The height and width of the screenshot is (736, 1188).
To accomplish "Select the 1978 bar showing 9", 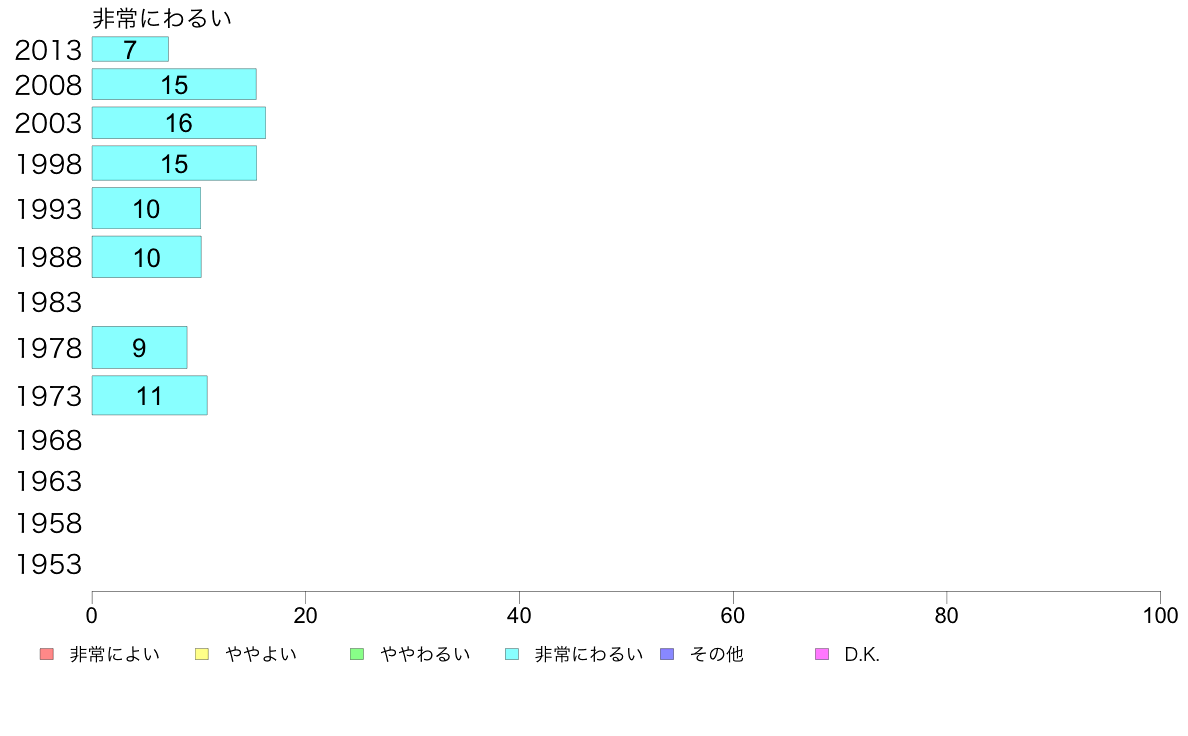I will 139,348.
